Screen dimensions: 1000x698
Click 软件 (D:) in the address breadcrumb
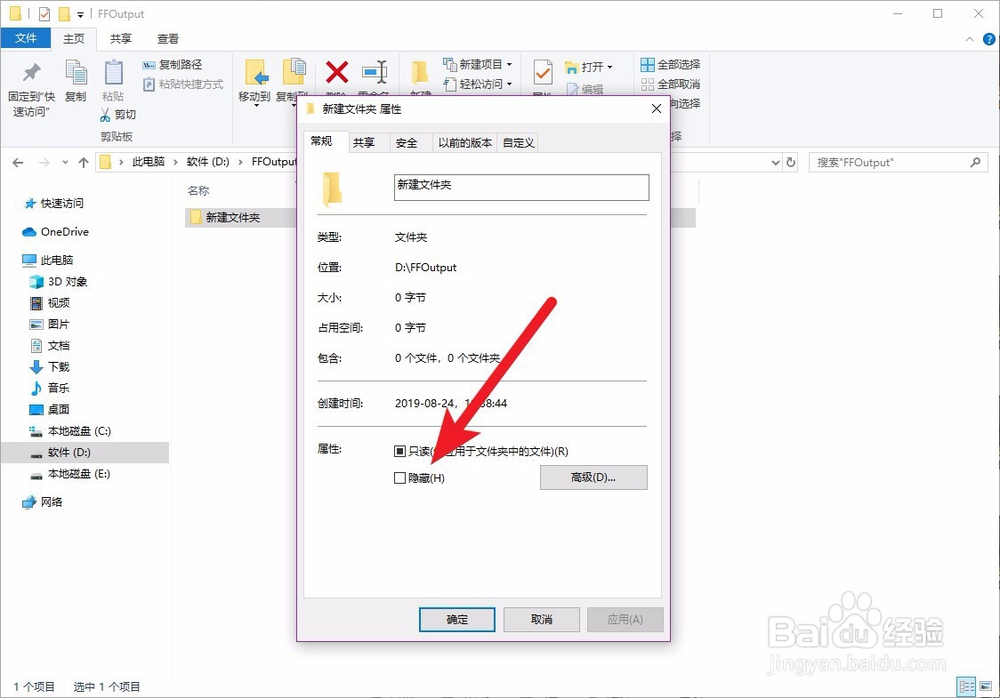pos(208,162)
